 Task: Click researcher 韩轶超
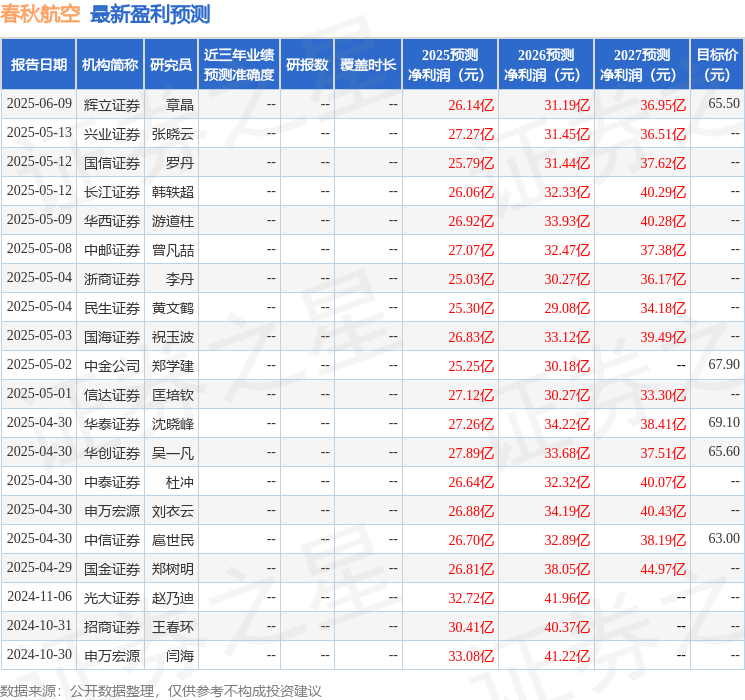[x=173, y=192]
